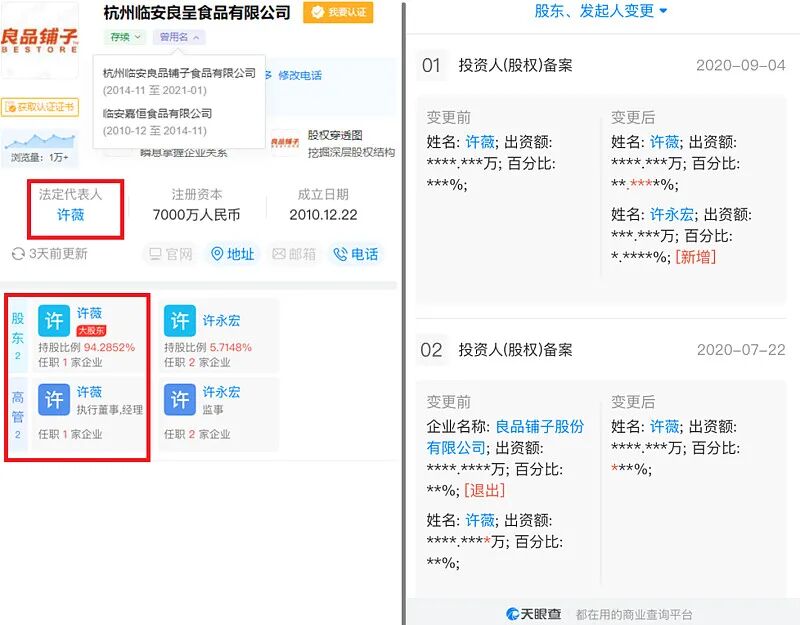Click the 修改电话 link
The height and width of the screenshot is (625, 800).
pos(300,76)
